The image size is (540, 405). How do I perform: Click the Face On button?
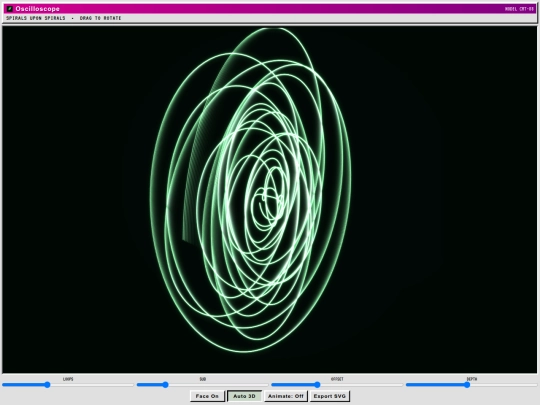tap(207, 396)
